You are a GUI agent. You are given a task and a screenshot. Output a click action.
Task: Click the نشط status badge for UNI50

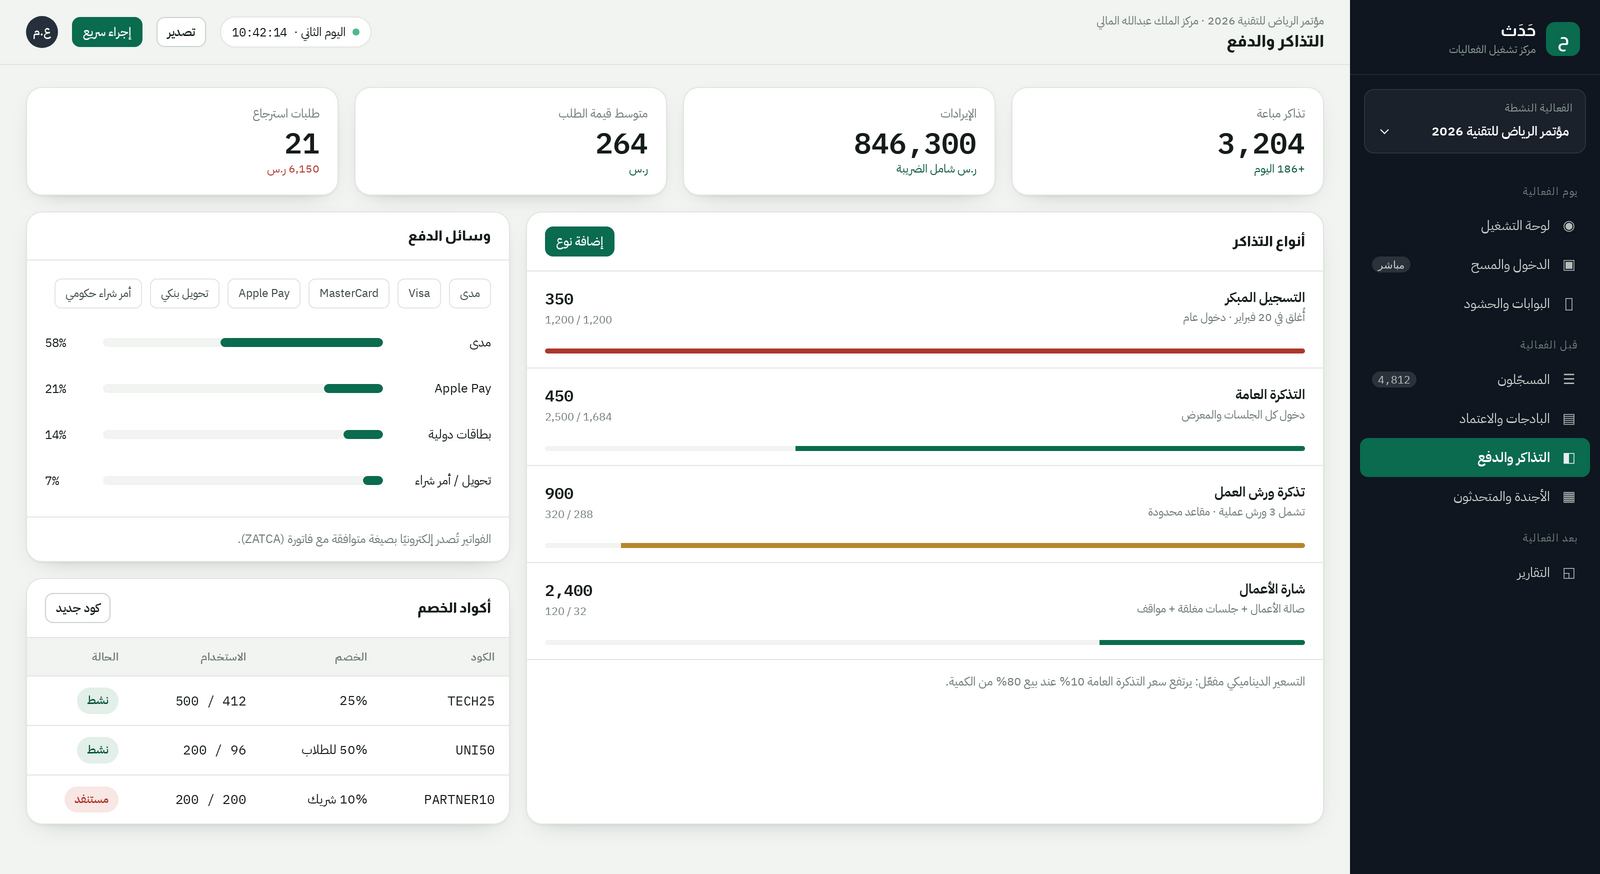click(x=98, y=750)
